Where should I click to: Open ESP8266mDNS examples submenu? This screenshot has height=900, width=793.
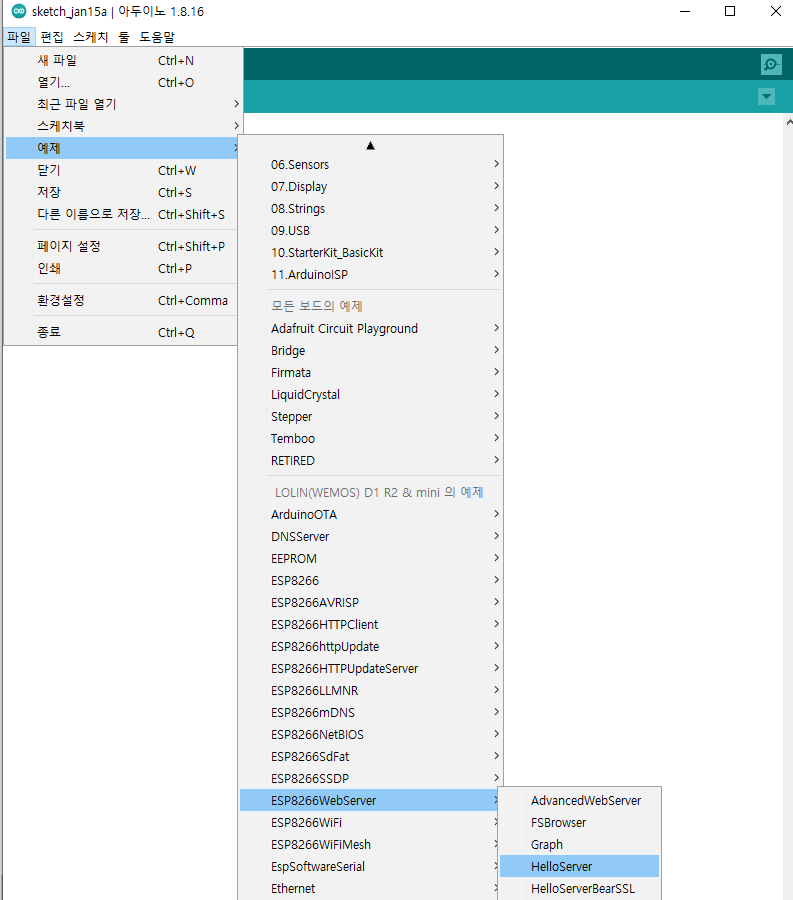click(371, 712)
